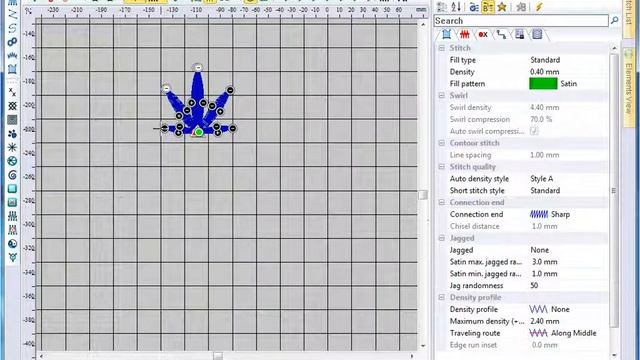
Task: Collapse the Stitch section
Action: pyautogui.click(x=442, y=48)
